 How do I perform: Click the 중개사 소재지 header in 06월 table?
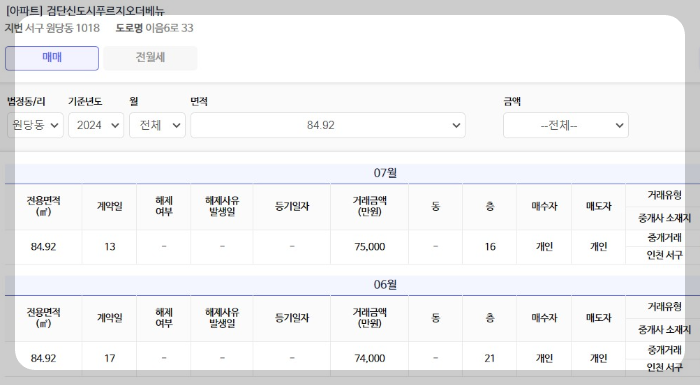664,330
